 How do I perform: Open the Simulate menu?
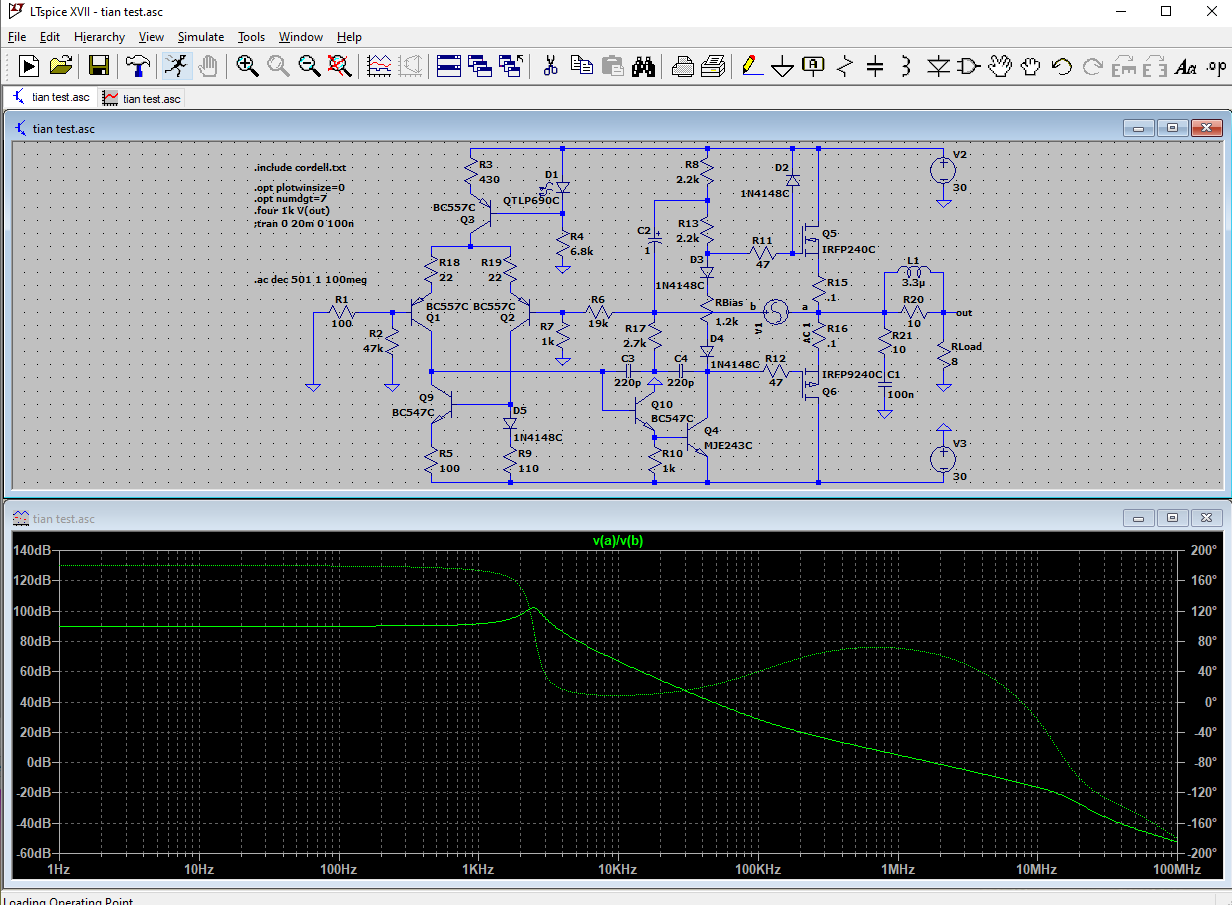click(201, 37)
